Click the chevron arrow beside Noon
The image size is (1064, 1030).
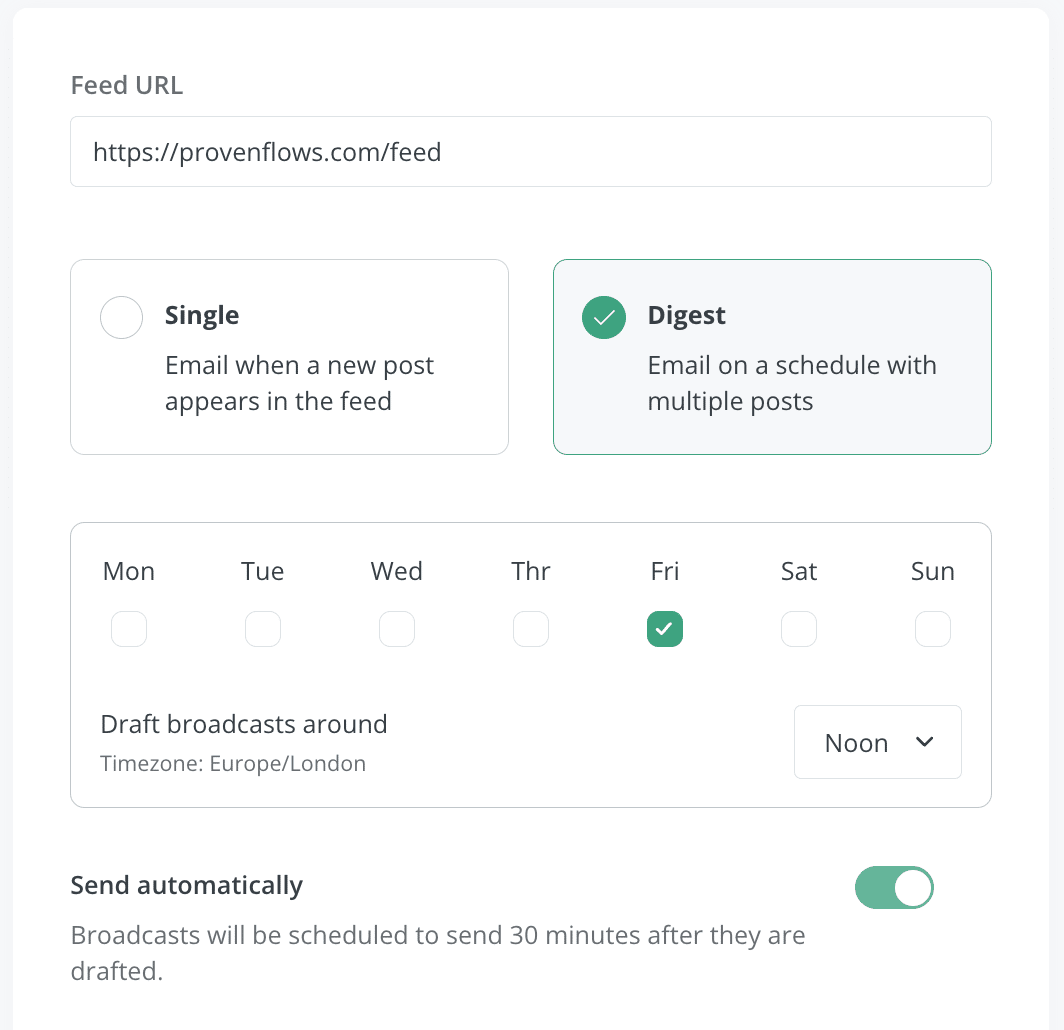tap(925, 742)
